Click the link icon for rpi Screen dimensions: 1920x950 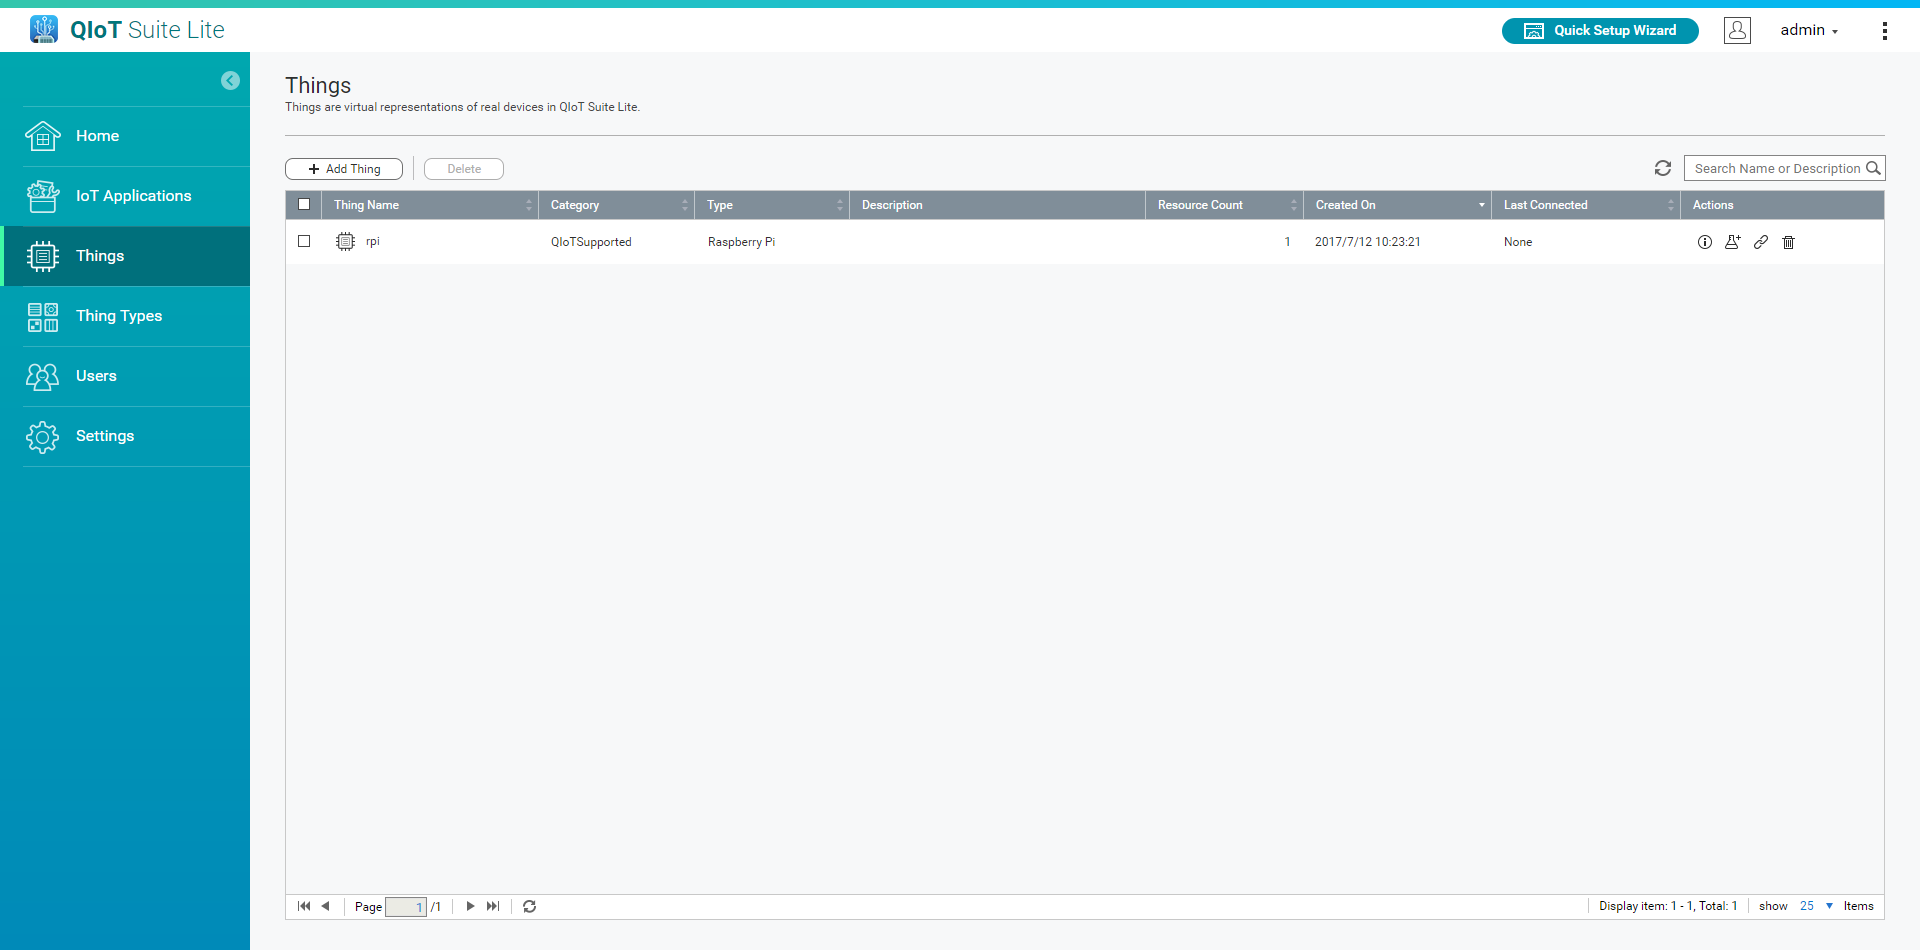(x=1760, y=242)
